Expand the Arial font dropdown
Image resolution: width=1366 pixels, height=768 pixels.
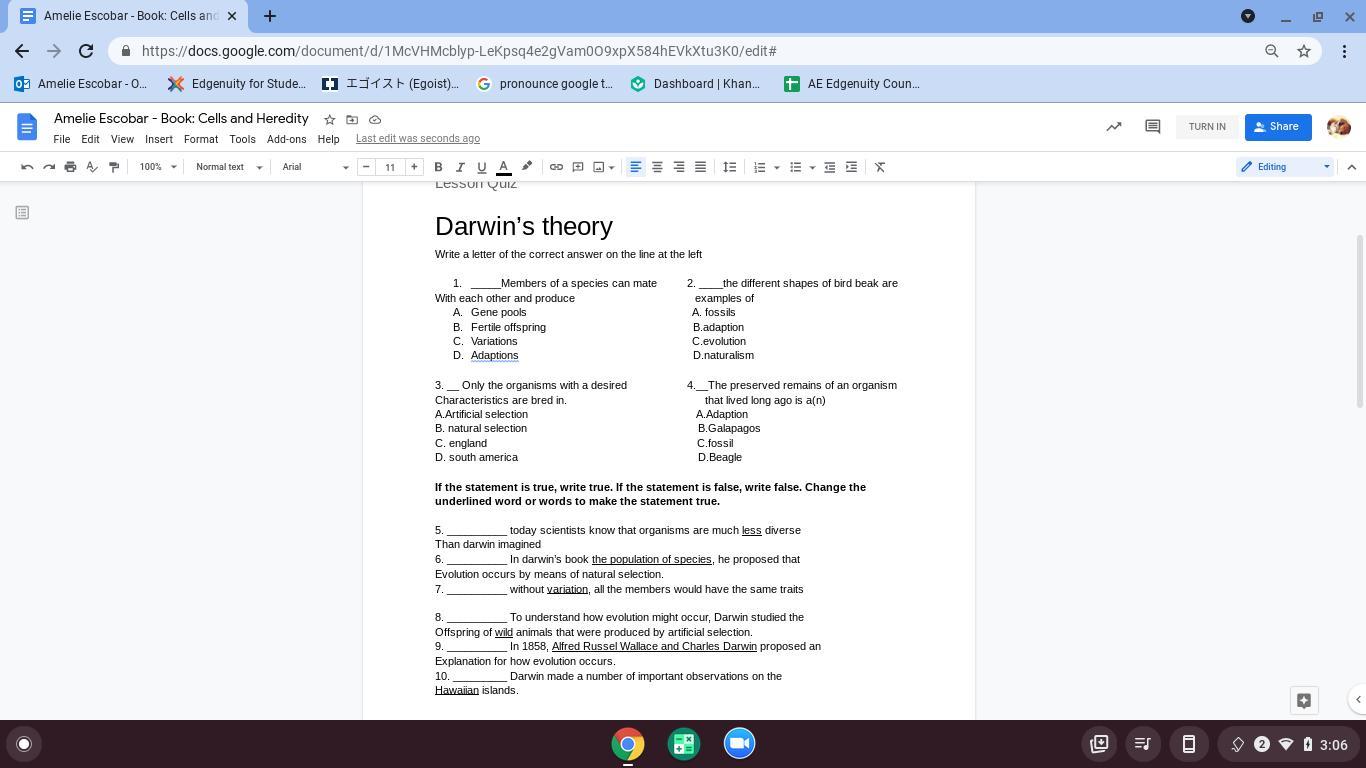point(314,167)
